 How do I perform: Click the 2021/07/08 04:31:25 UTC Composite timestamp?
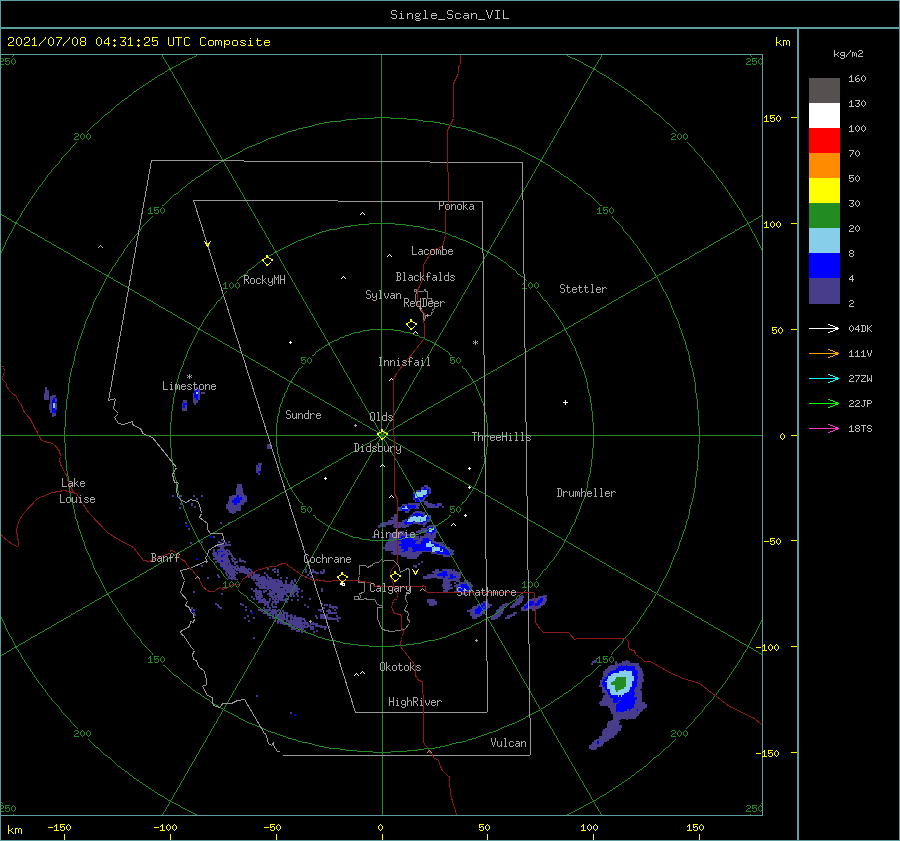[x=138, y=42]
